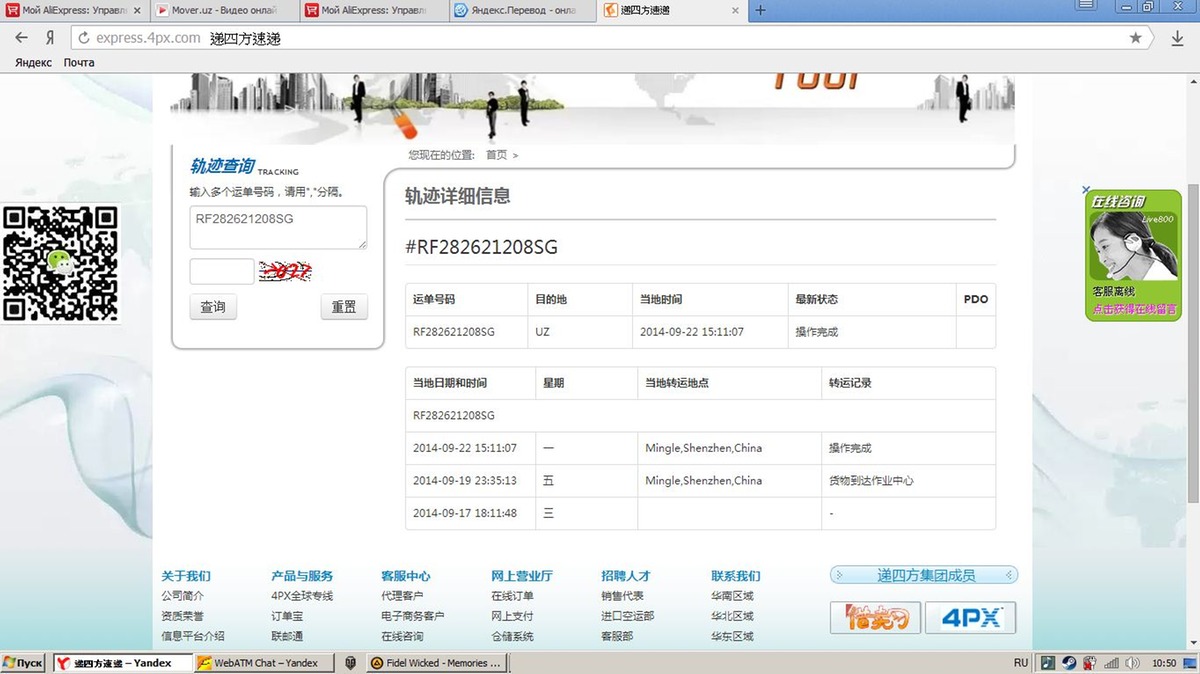Switch to the Mover.uz tab

point(225,10)
